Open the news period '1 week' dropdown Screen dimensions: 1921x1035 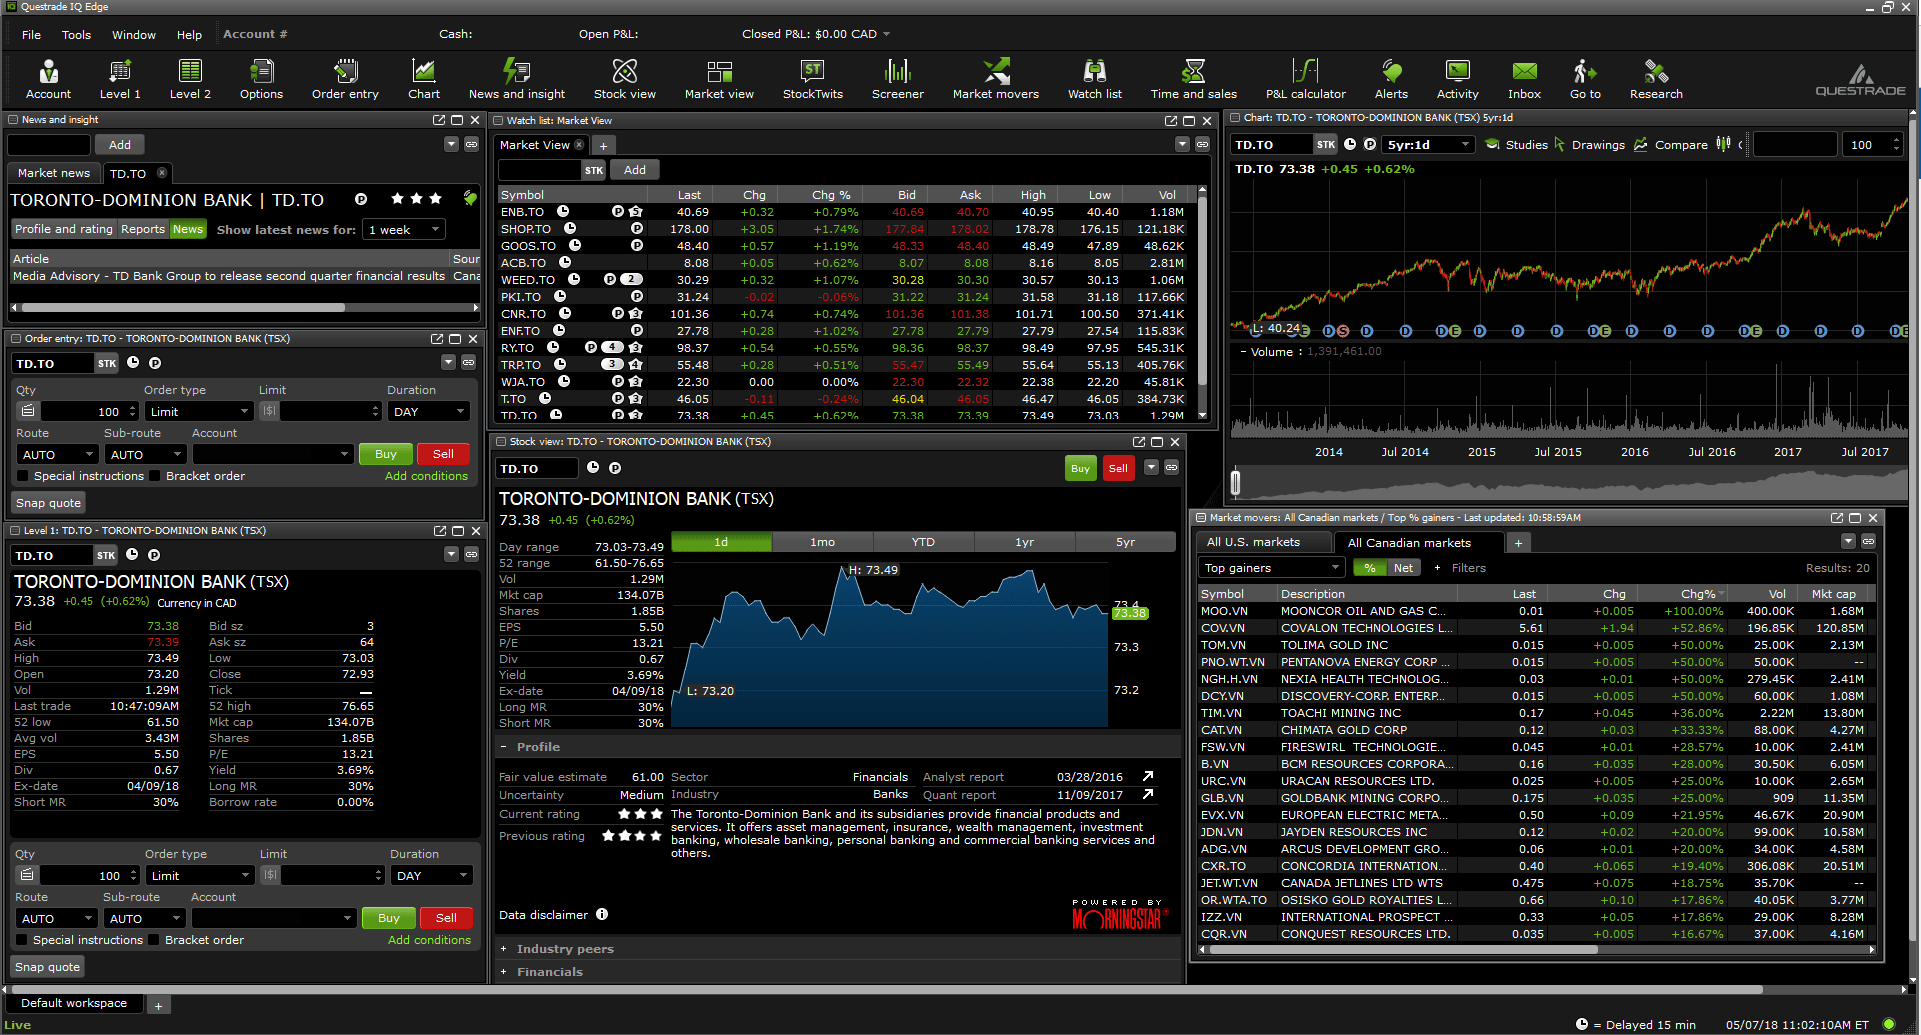404,230
